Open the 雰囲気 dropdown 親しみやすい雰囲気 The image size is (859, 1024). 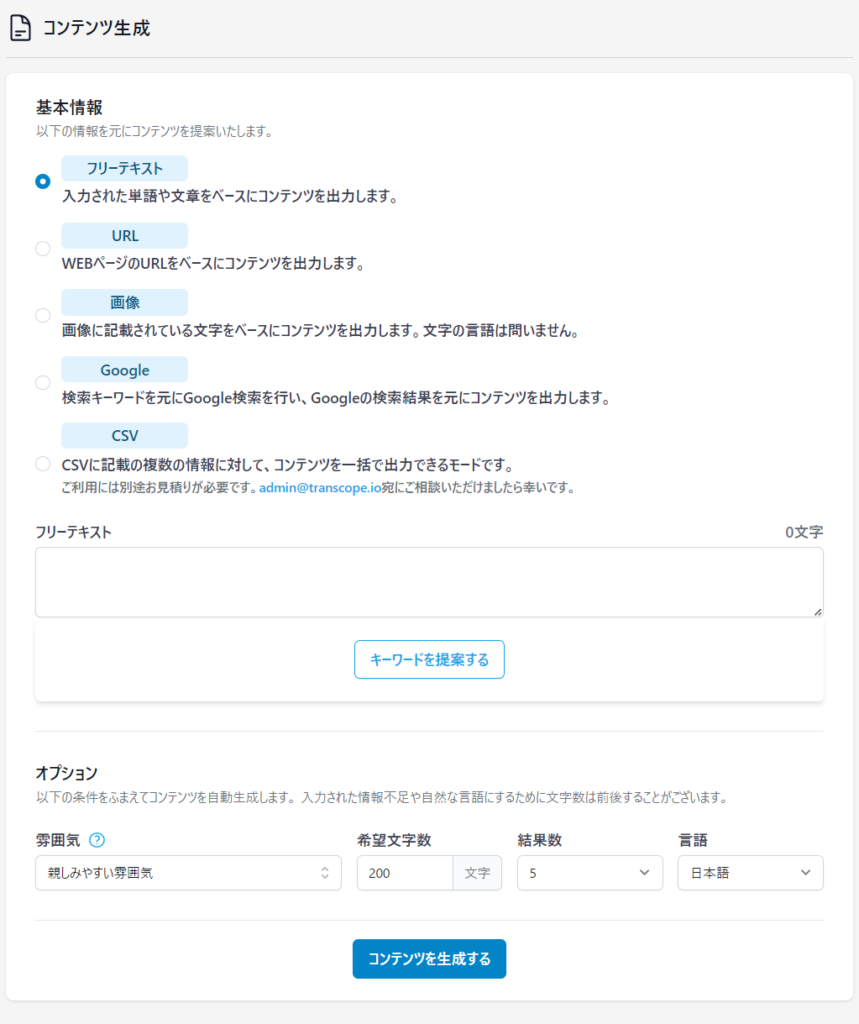point(188,873)
